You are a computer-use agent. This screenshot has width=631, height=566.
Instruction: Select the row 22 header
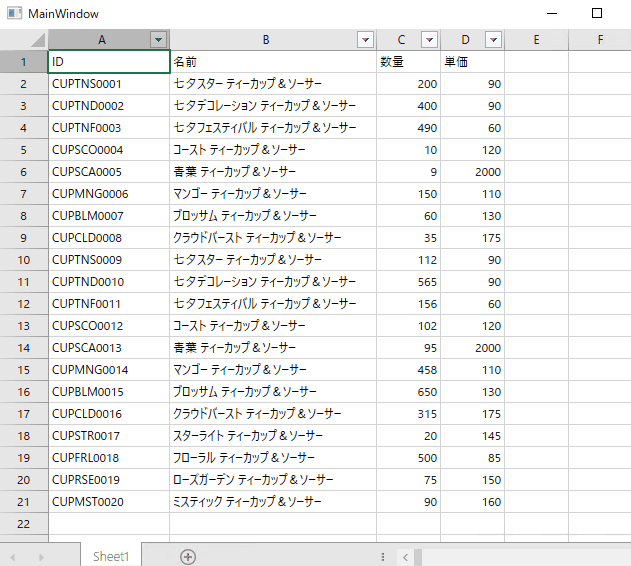pyautogui.click(x=23, y=524)
